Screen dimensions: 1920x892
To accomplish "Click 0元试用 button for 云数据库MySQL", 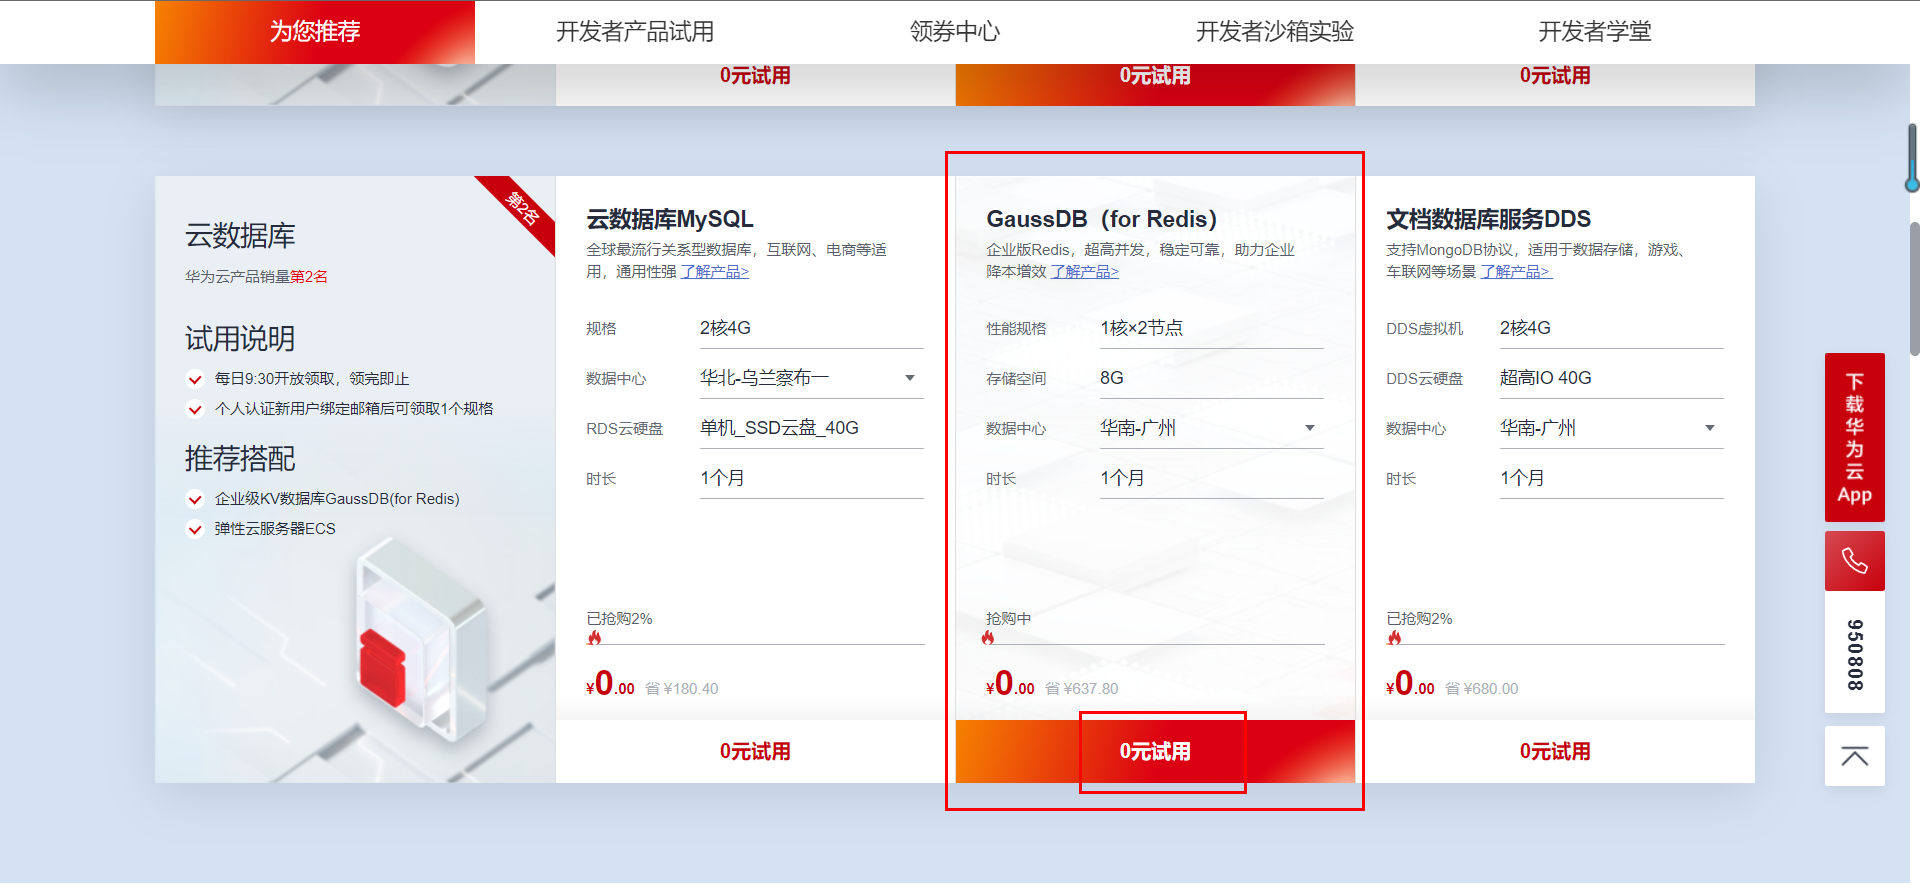I will pyautogui.click(x=755, y=751).
